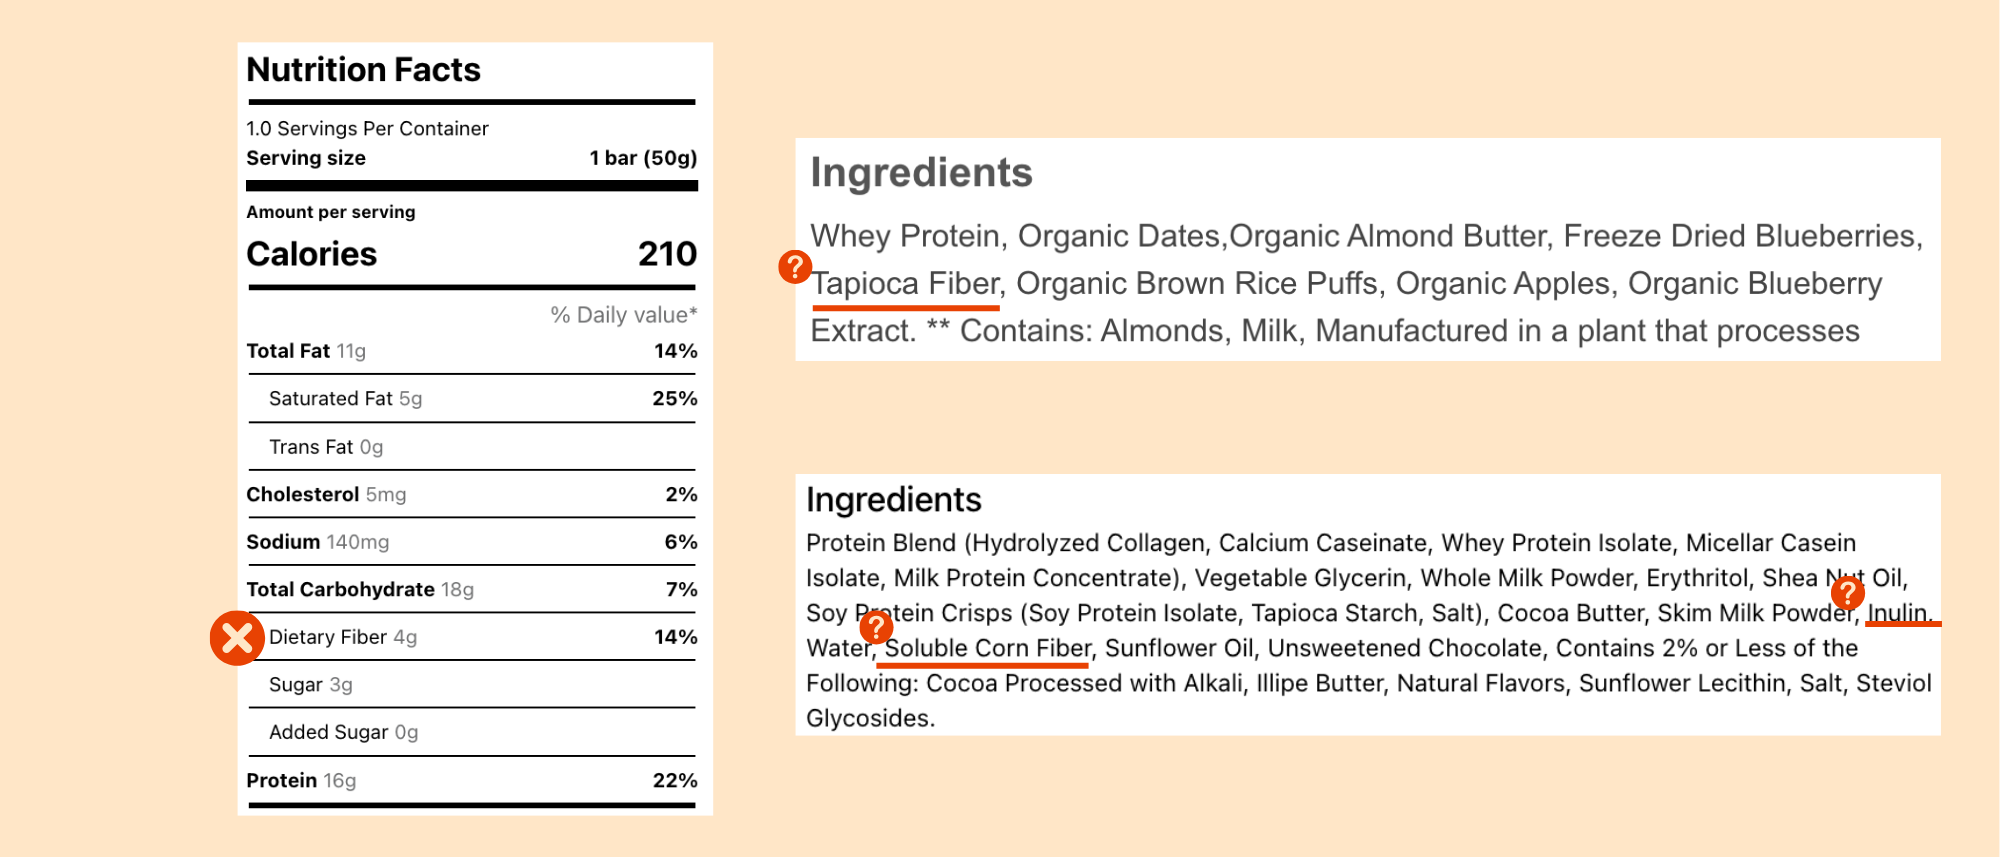This screenshot has width=2000, height=857.
Task: Select the underlined Inulin ingredient
Action: click(1897, 613)
